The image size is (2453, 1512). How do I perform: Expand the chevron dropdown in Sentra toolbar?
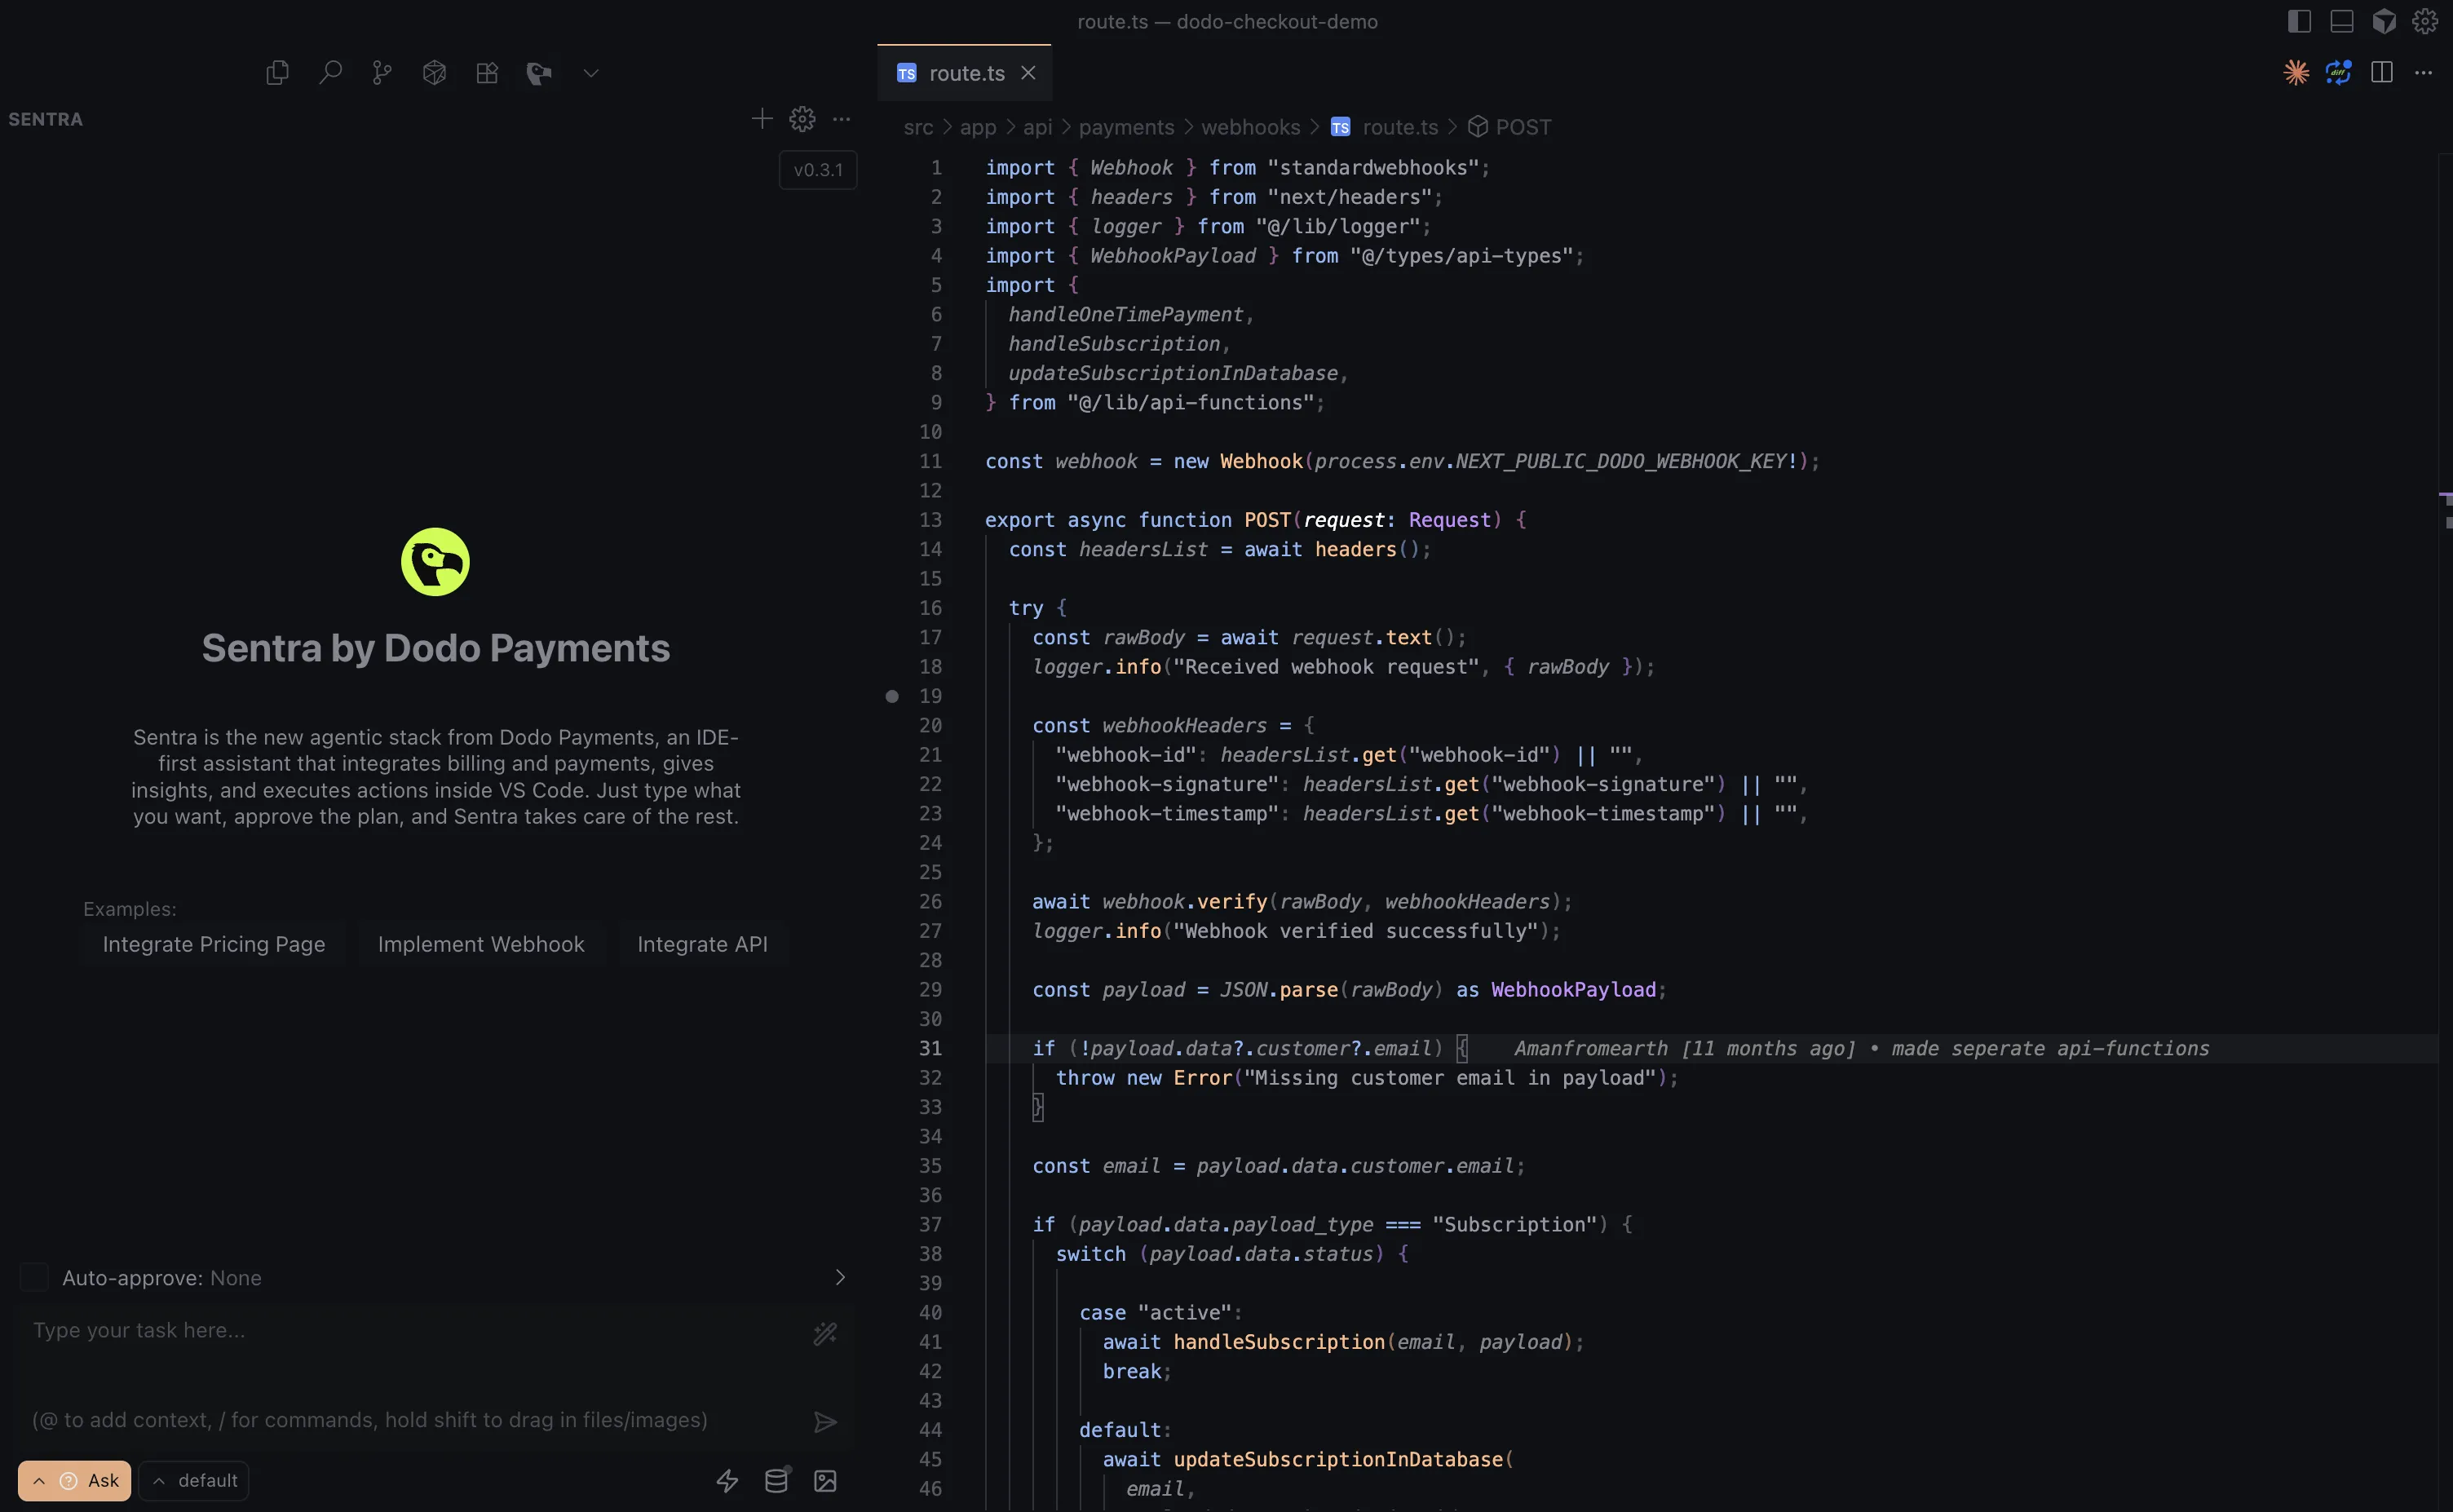click(x=591, y=72)
